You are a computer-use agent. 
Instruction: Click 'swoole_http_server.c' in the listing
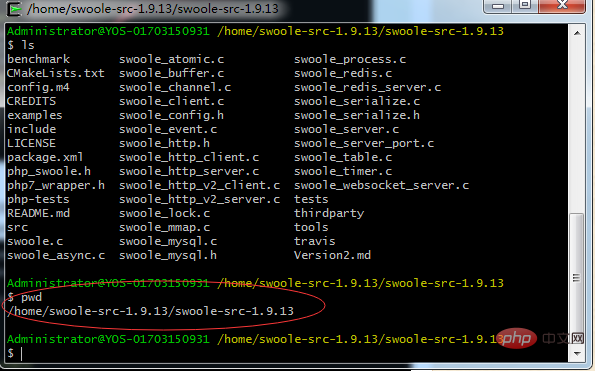189,171
